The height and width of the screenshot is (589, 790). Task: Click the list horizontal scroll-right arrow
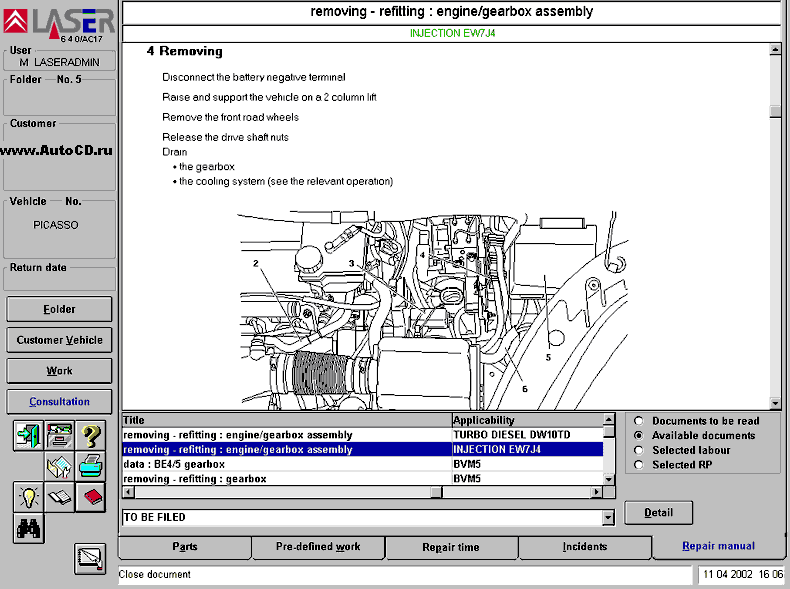point(597,492)
